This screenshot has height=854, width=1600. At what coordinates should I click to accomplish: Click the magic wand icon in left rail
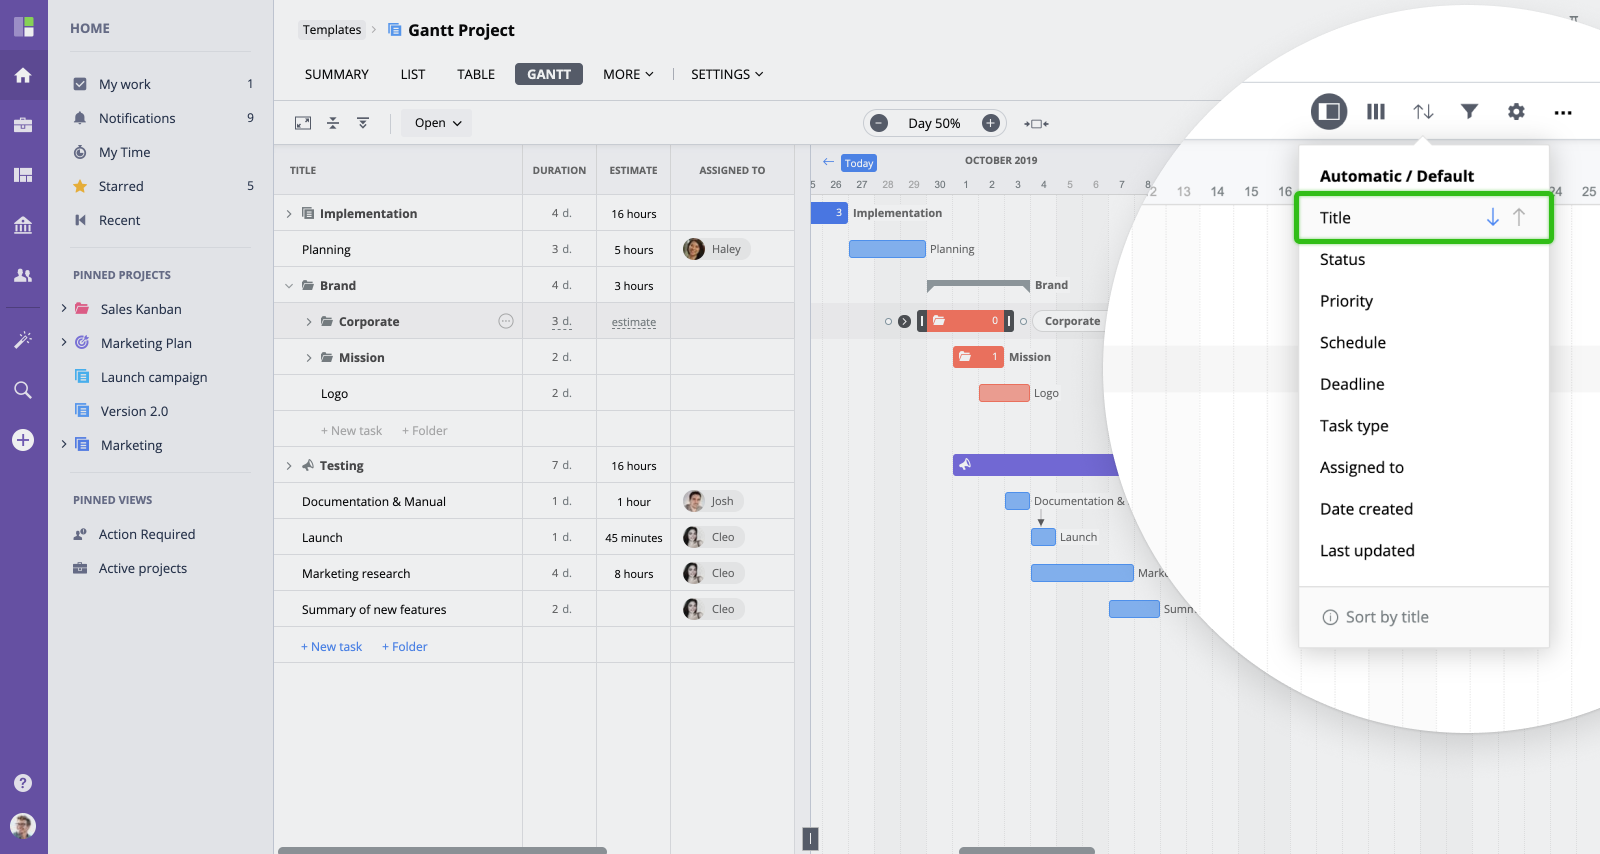pos(23,340)
